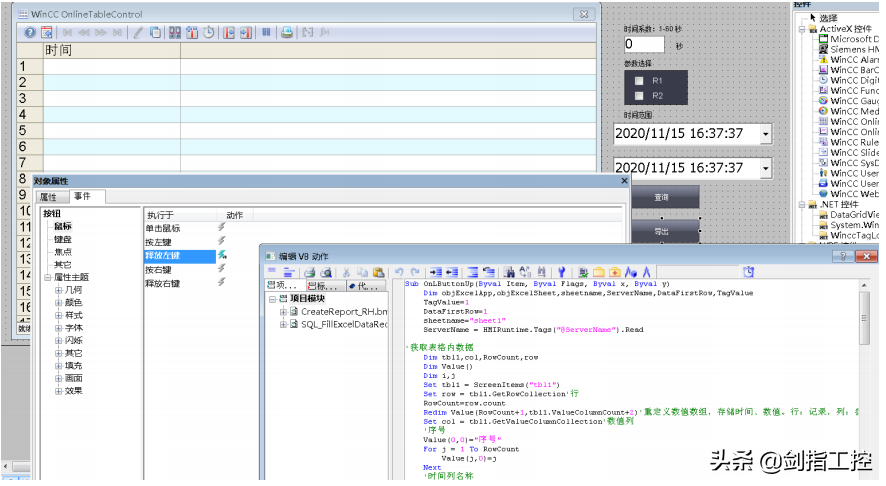Click the print icon in VBS editor toolbar

(x=310, y=271)
